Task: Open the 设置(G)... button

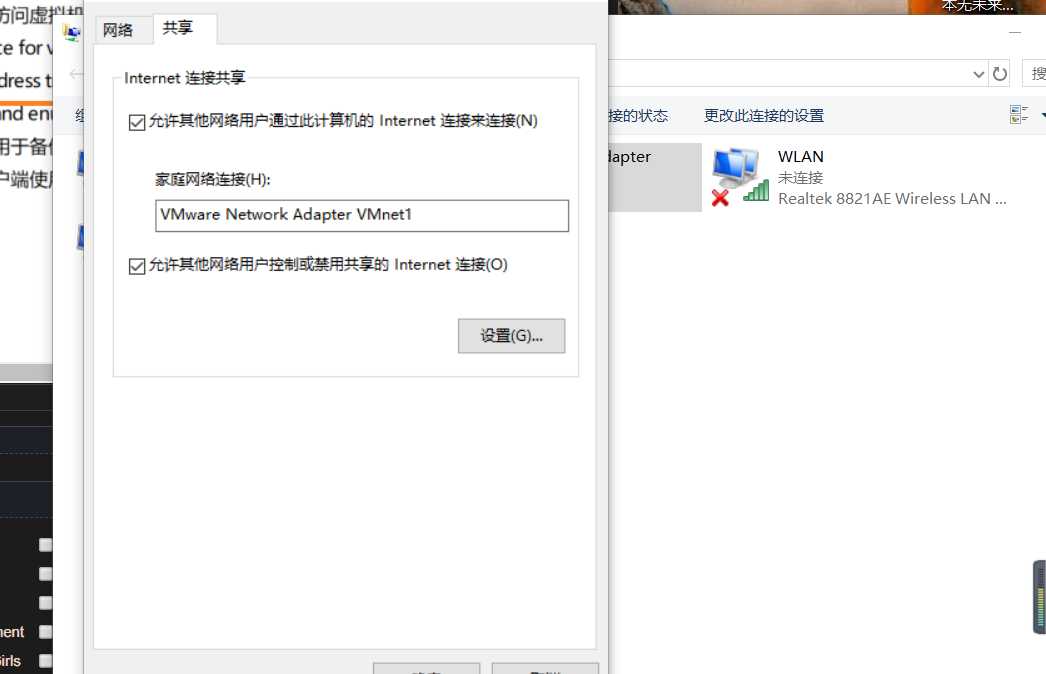Action: (511, 336)
